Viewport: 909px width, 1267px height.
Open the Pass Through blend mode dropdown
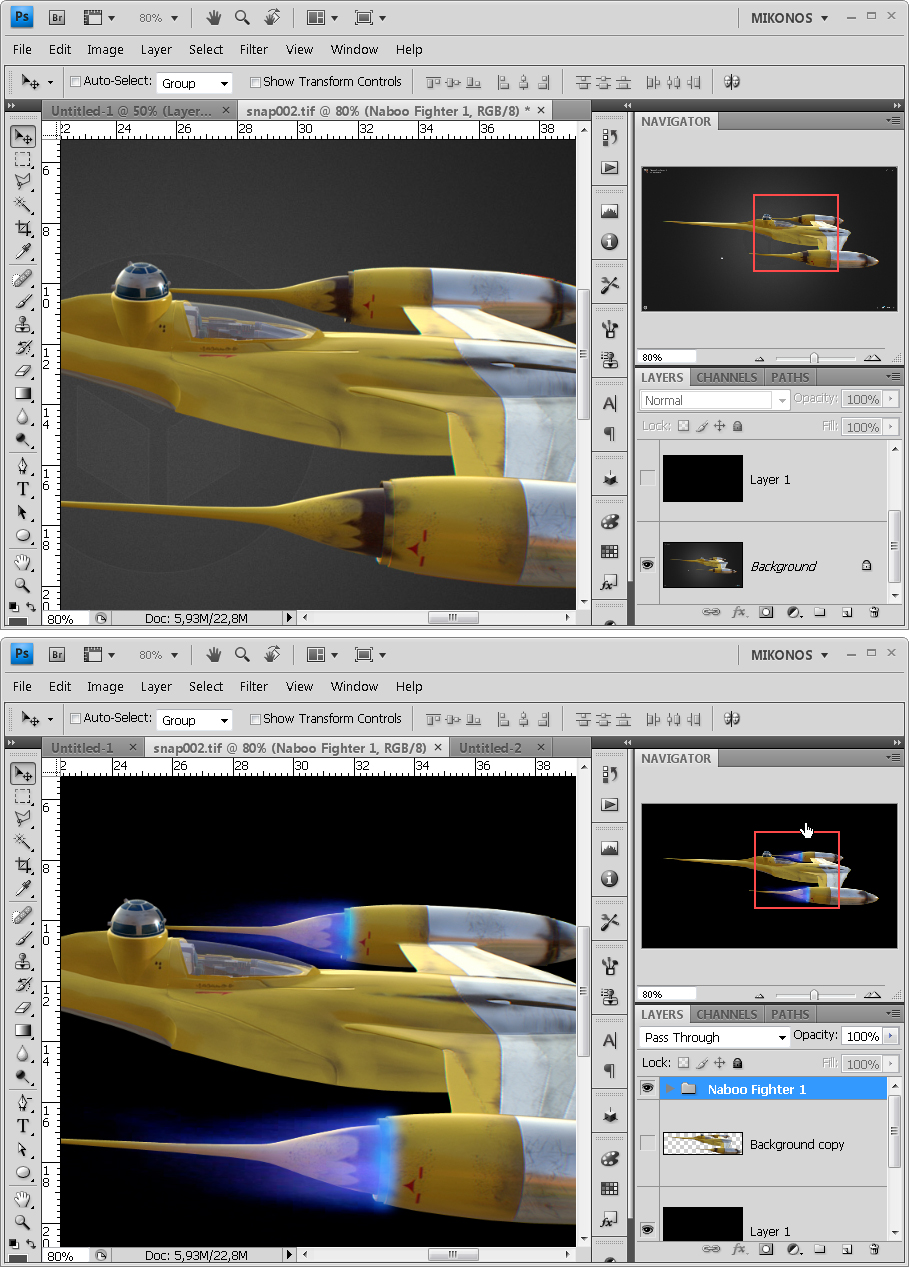pyautogui.click(x=714, y=1037)
